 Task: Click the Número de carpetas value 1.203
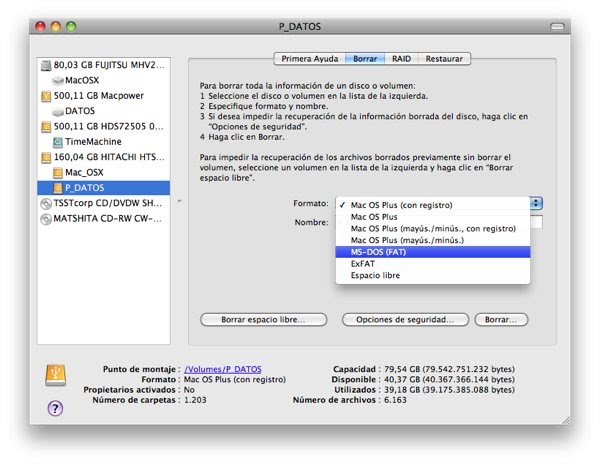pos(195,400)
